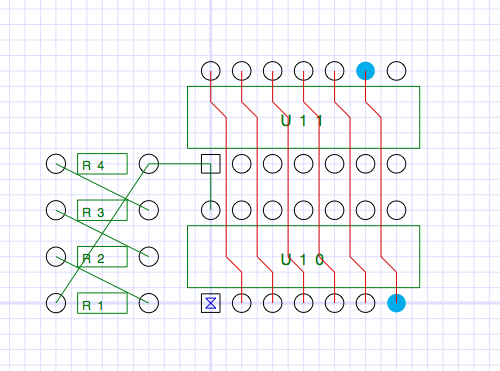Image resolution: width=500 pixels, height=371 pixels.
Task: Click the pad right of the hourglass square pad
Action: tap(242, 303)
